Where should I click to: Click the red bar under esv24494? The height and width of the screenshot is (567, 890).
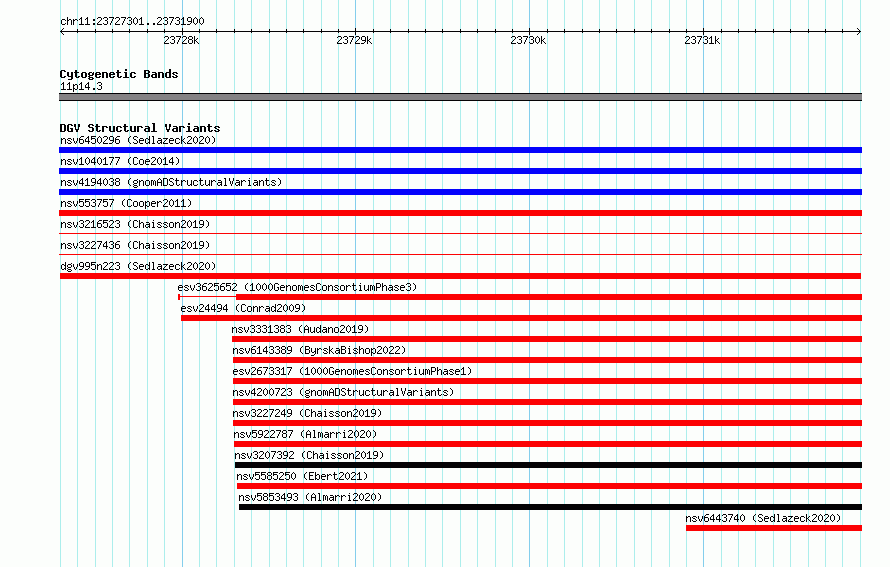(521, 318)
